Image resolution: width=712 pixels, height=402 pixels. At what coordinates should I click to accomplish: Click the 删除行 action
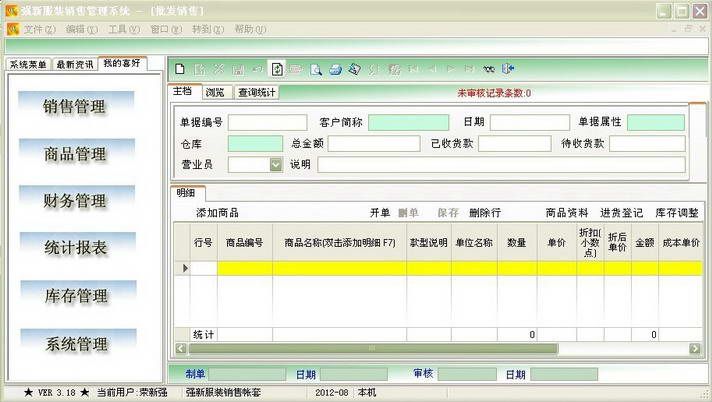pyautogui.click(x=485, y=213)
